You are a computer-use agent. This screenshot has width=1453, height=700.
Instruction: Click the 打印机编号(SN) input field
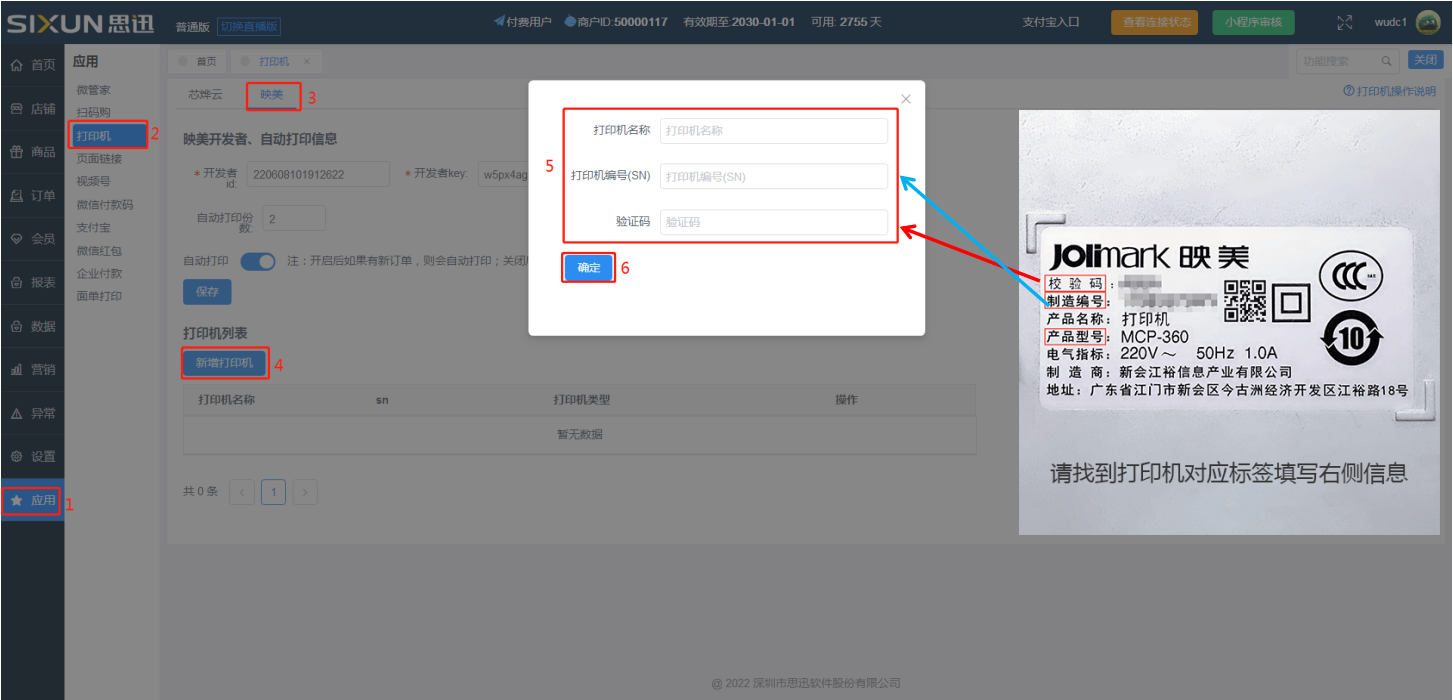pyautogui.click(x=774, y=176)
